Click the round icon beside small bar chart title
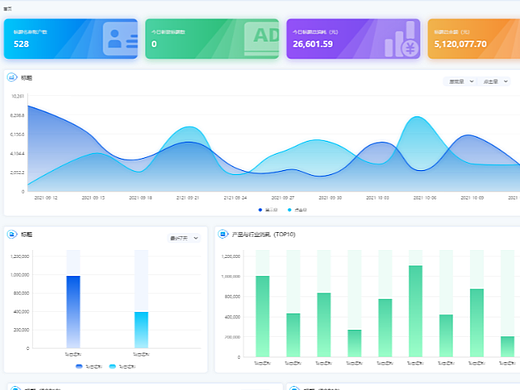The height and width of the screenshot is (390, 520). tap(12, 234)
